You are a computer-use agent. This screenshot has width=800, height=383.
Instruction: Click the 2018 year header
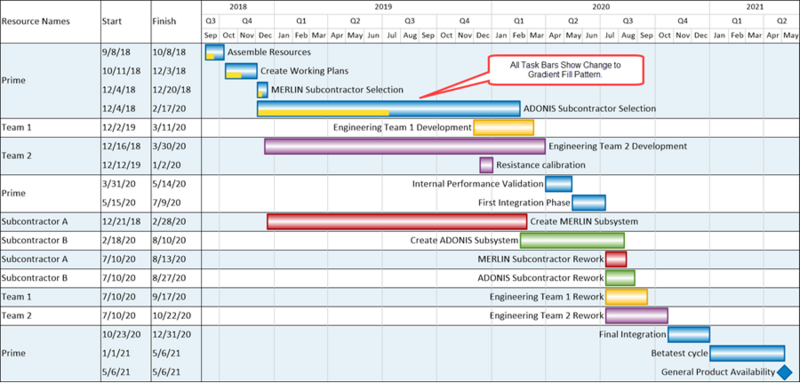tap(238, 7)
